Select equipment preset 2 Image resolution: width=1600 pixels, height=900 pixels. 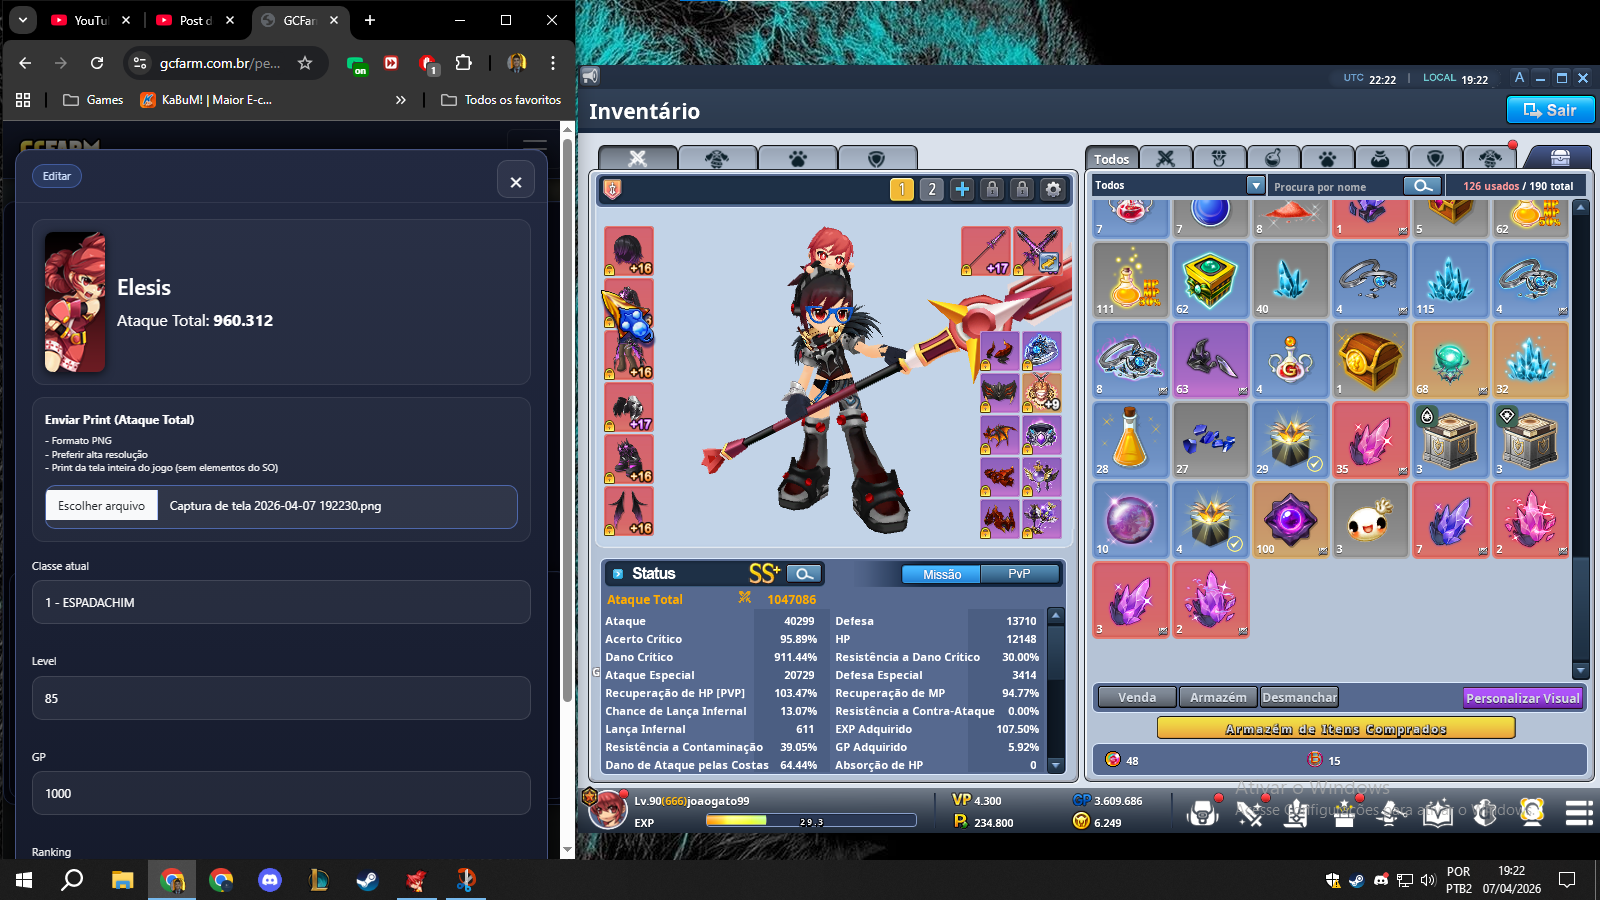click(x=932, y=189)
